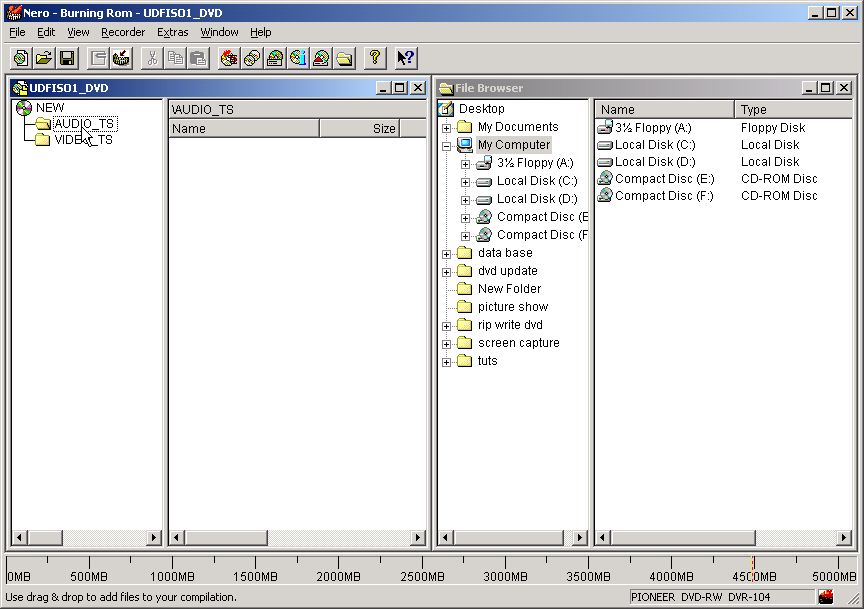Click right scroll arrow under File Browser folder tree
Viewport: 864px width, 609px height.
(579, 537)
